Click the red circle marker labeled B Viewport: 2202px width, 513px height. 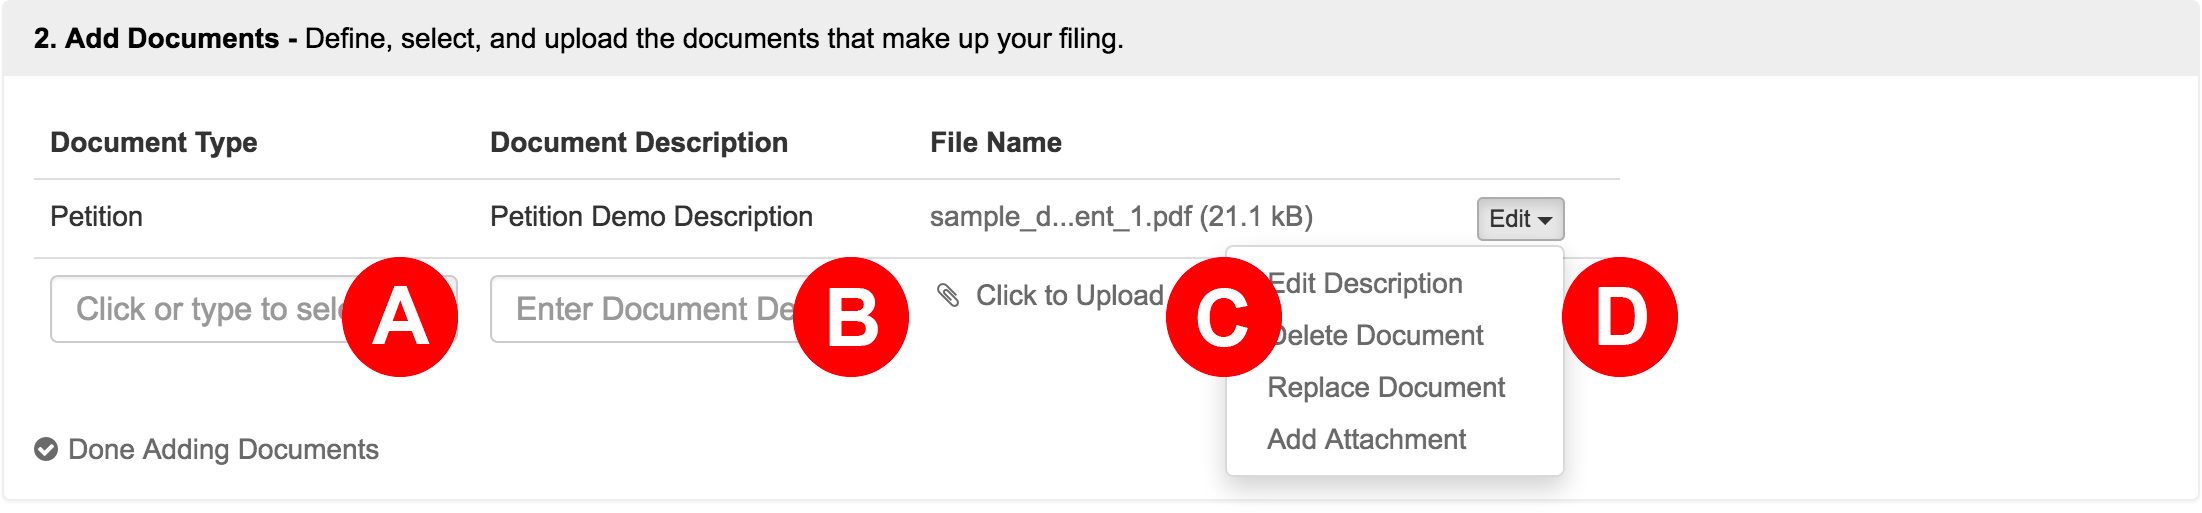pyautogui.click(x=851, y=317)
